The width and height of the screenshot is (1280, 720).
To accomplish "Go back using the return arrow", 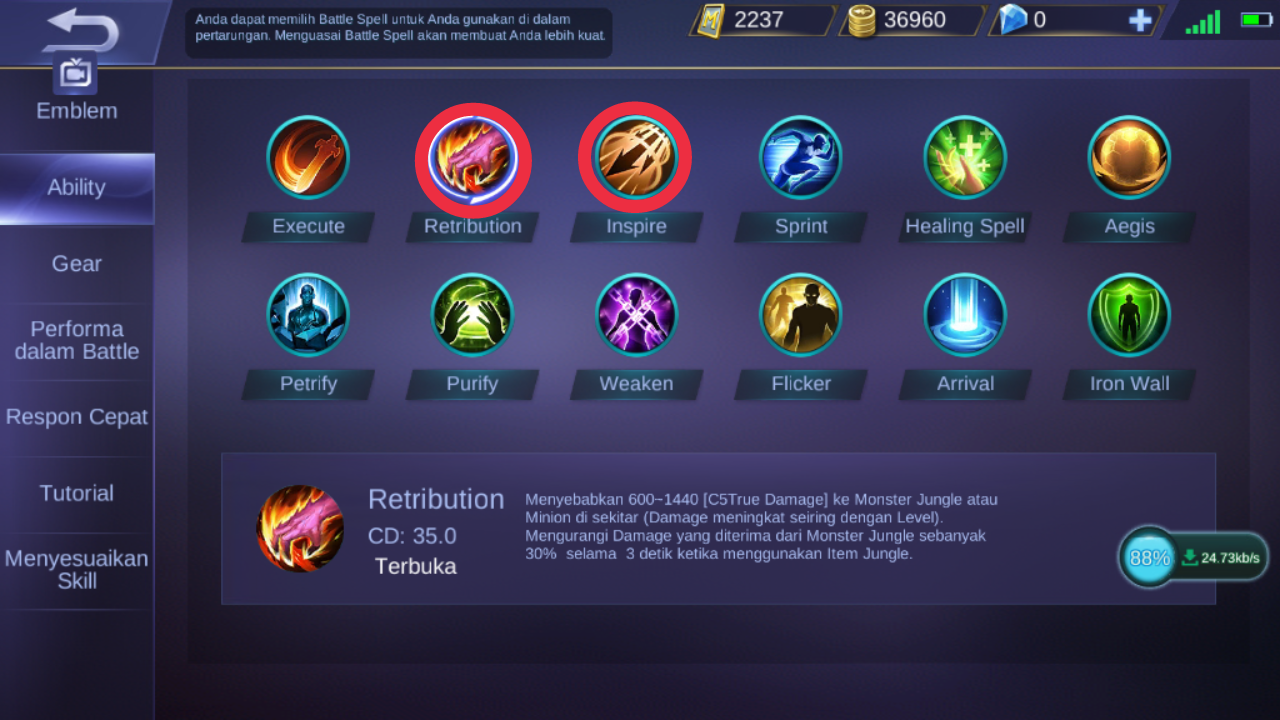I will click(x=82, y=28).
